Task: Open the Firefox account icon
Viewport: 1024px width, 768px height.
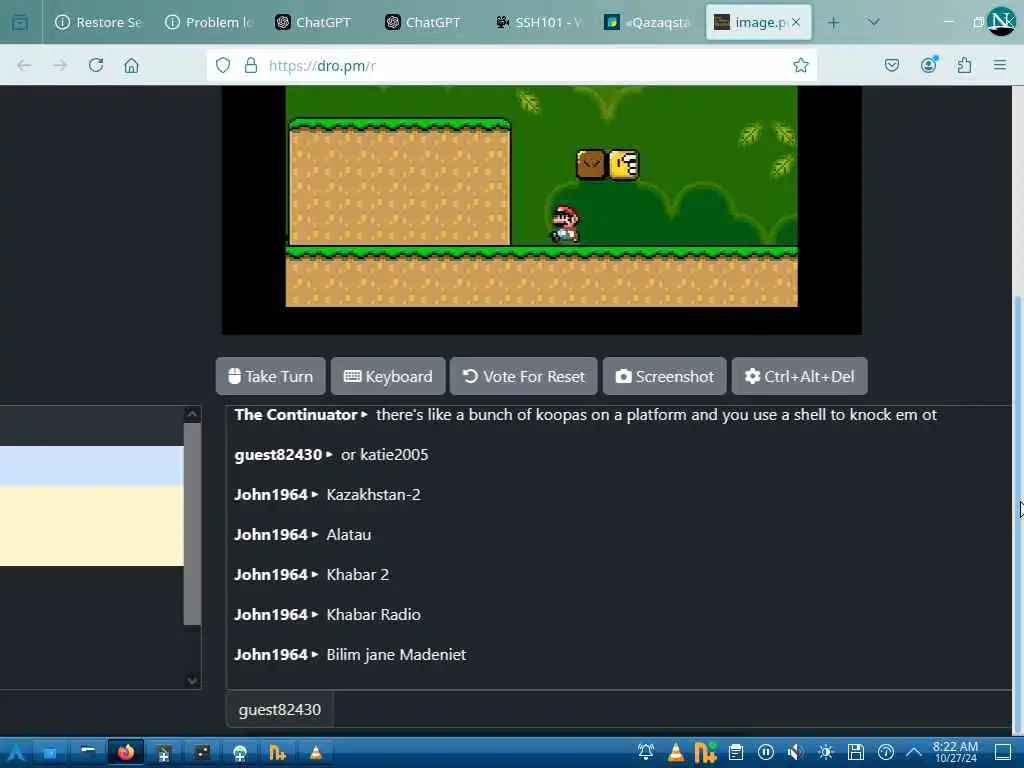Action: point(929,65)
